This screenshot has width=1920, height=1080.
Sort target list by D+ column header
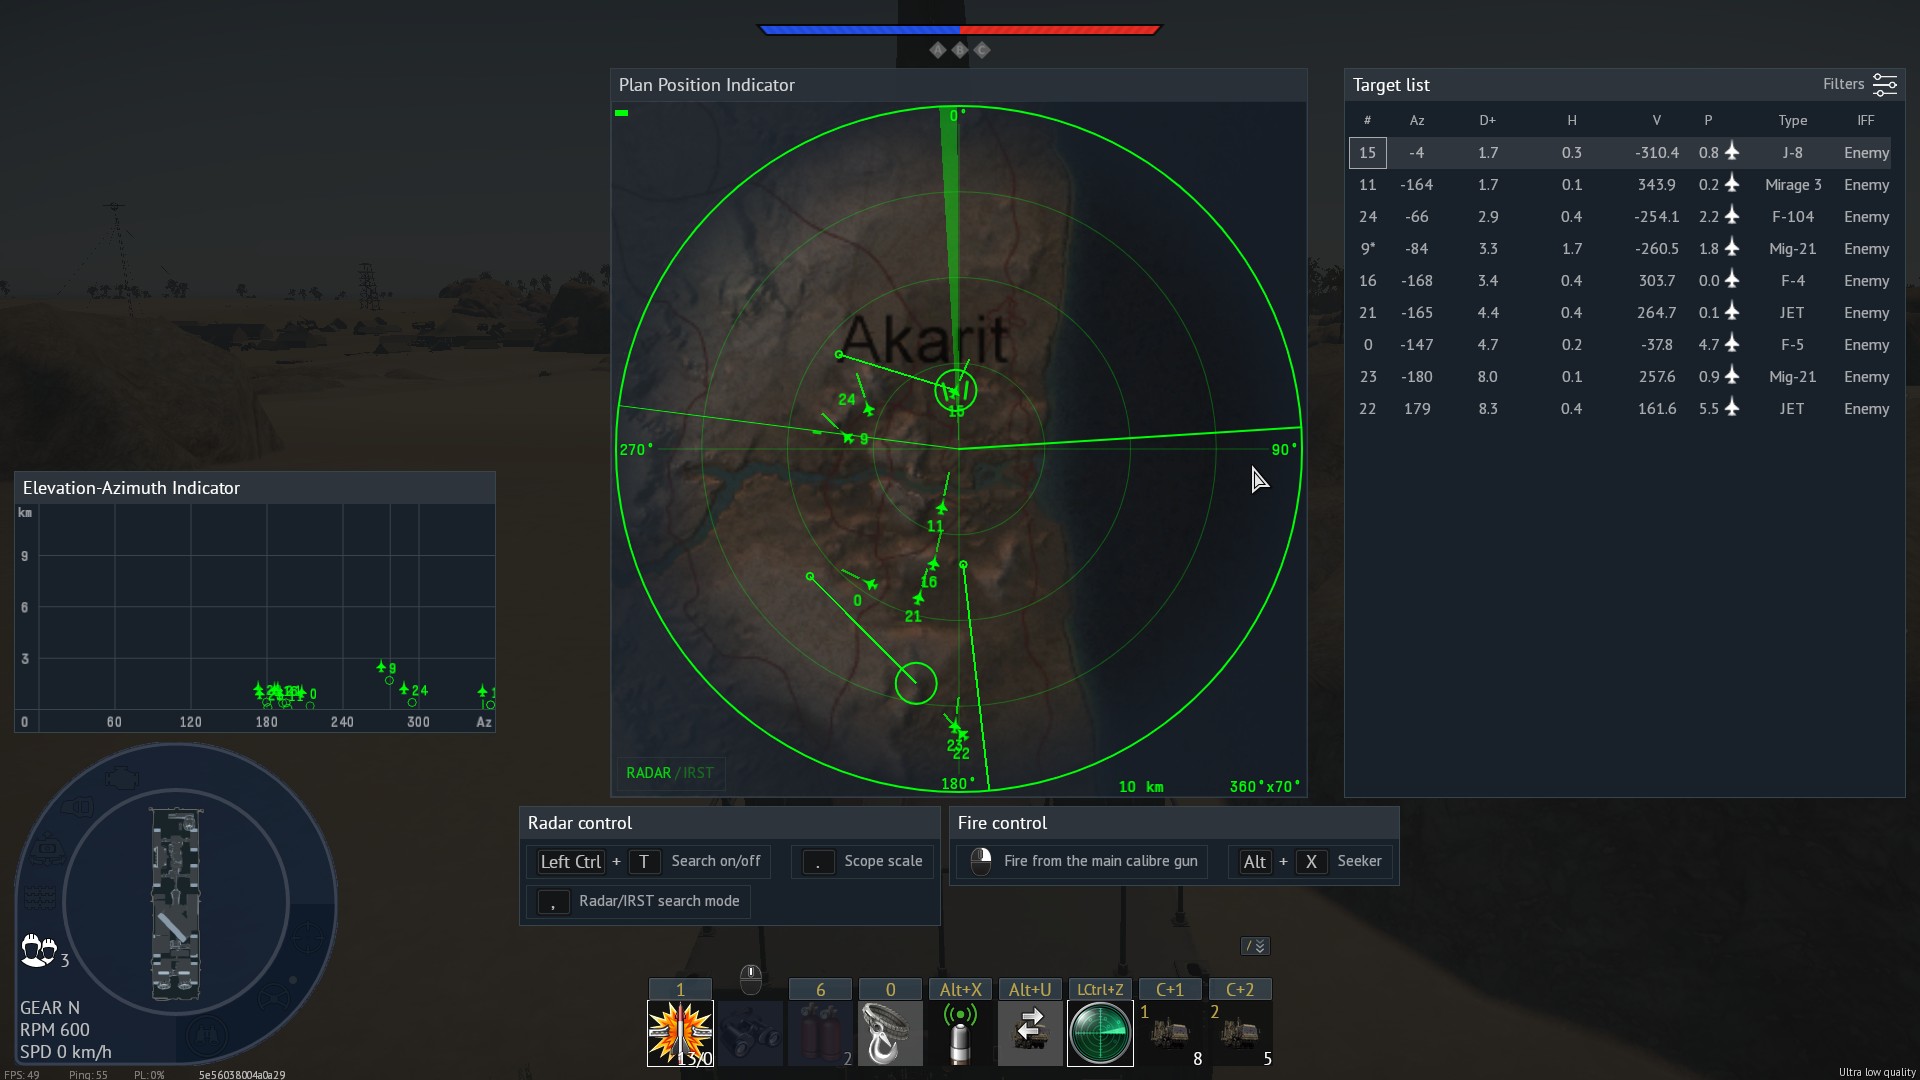(x=1487, y=120)
